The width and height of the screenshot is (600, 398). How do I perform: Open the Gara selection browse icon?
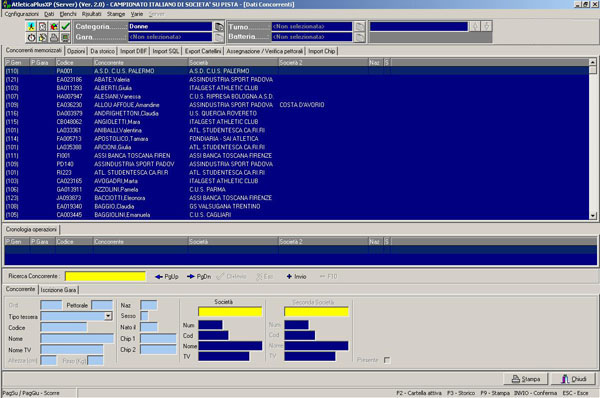(x=218, y=37)
